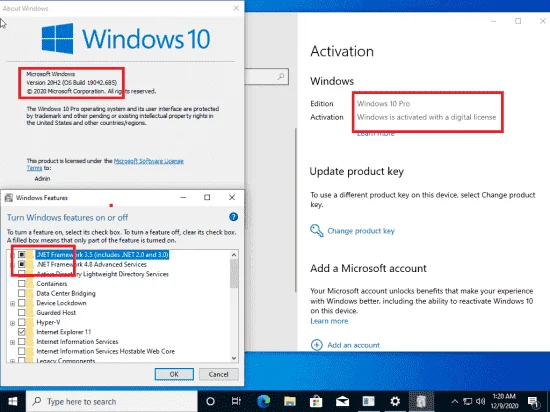Click the Windows Features title bar icon
550x412 pixels.
coord(9,198)
